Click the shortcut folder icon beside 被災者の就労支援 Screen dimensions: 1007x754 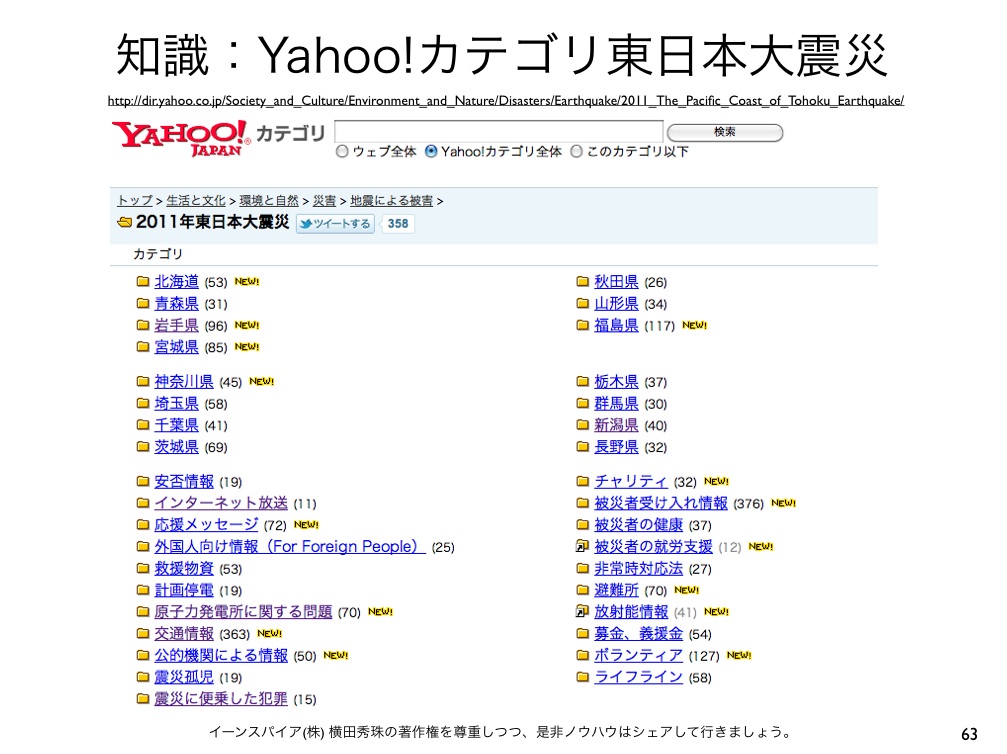point(582,547)
